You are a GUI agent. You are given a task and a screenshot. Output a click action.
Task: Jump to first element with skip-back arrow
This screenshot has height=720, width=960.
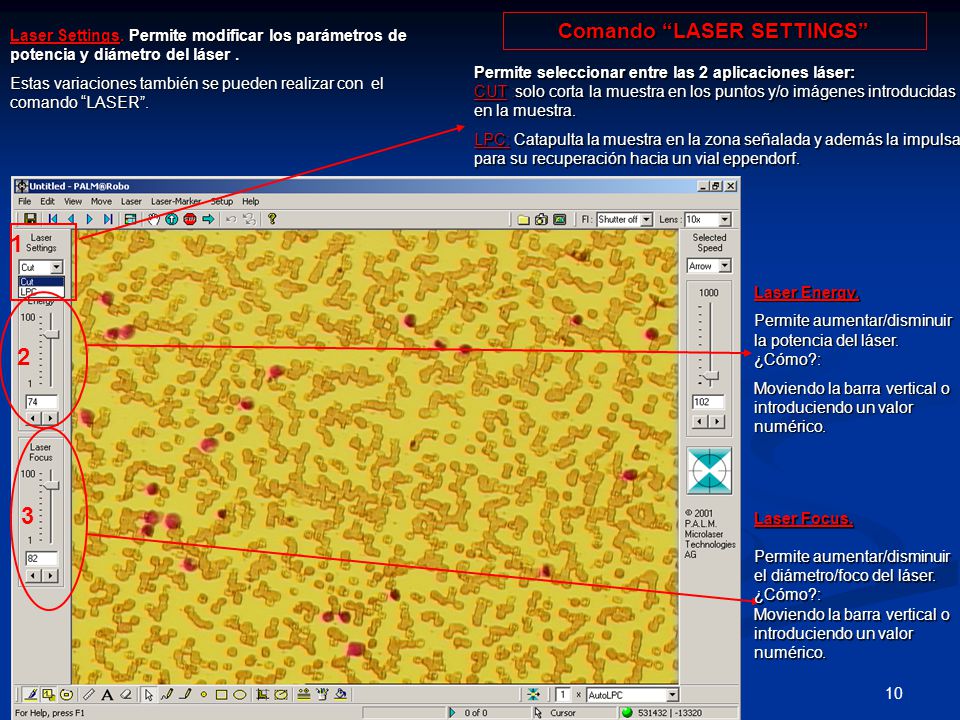[53, 219]
